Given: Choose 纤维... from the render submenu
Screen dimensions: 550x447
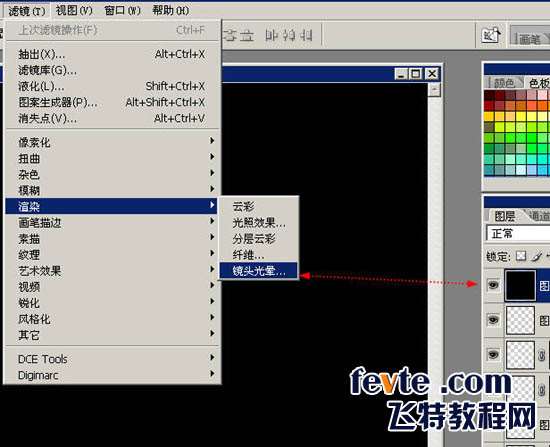Looking at the screenshot, I should (x=259, y=255).
